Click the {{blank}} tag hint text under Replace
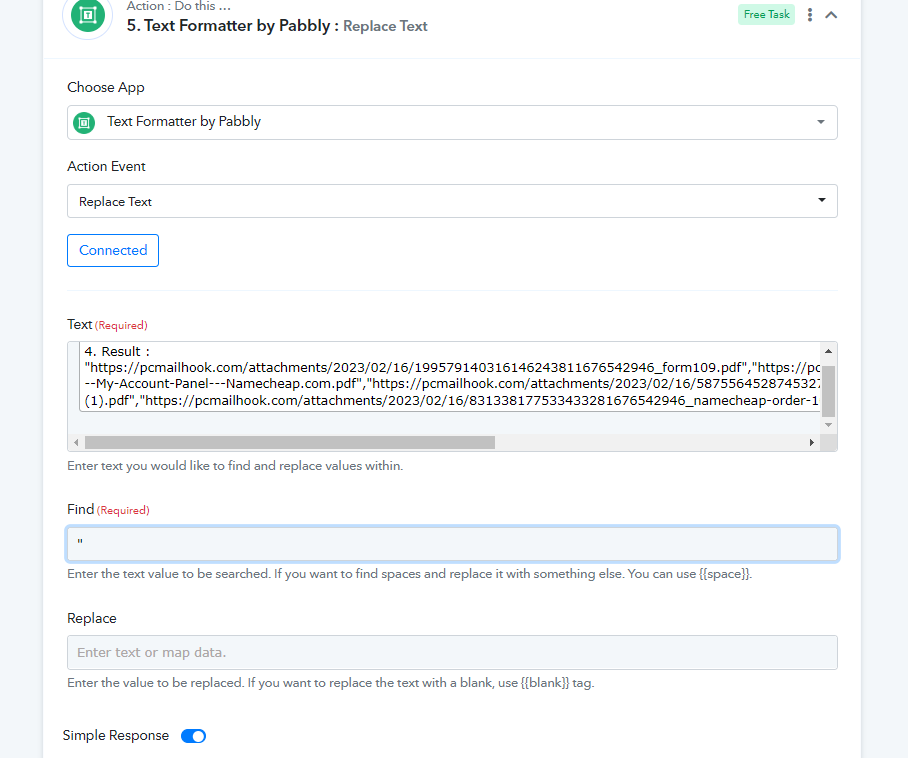 pyautogui.click(x=545, y=683)
